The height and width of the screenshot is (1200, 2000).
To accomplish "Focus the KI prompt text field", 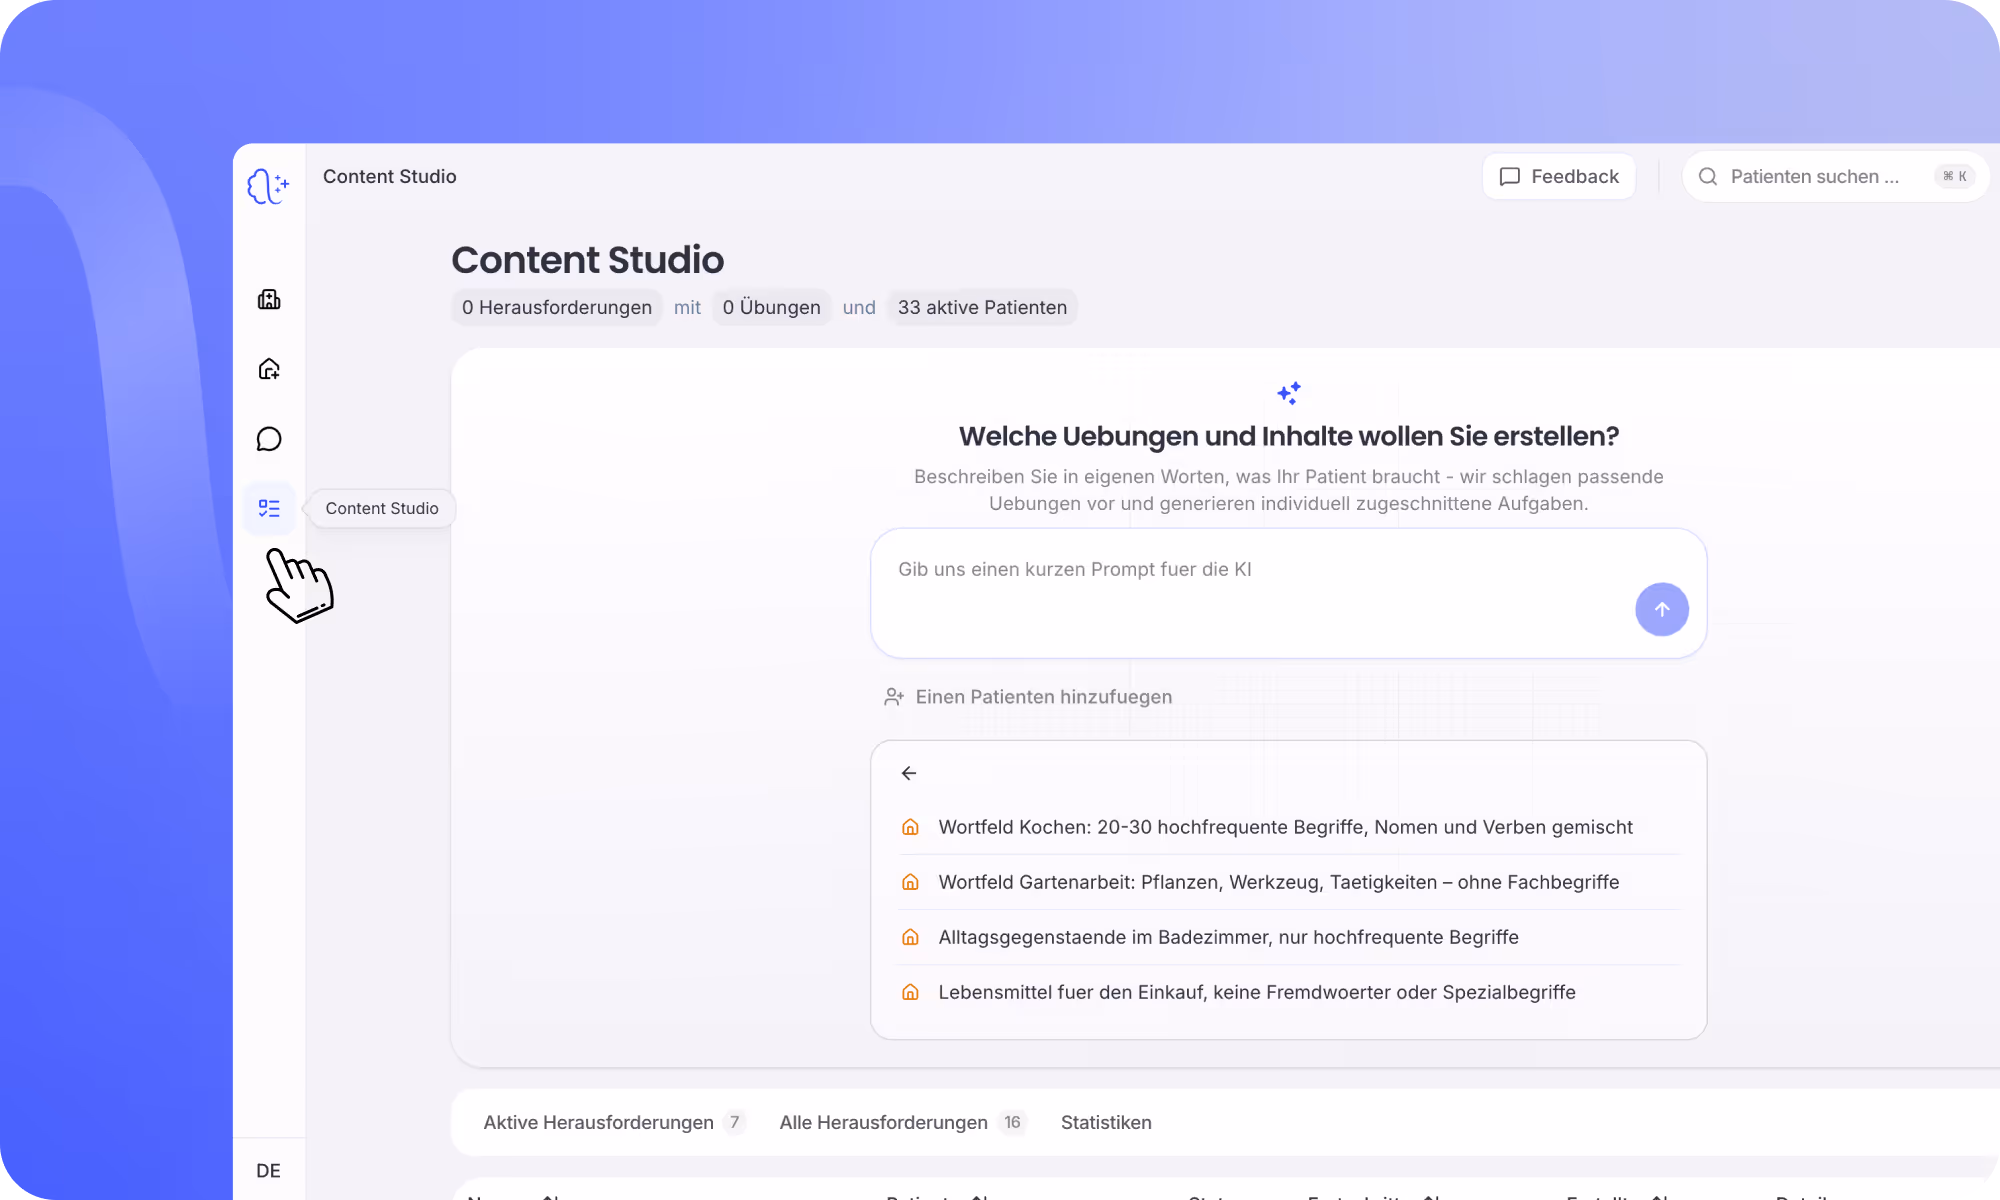I will (1250, 590).
